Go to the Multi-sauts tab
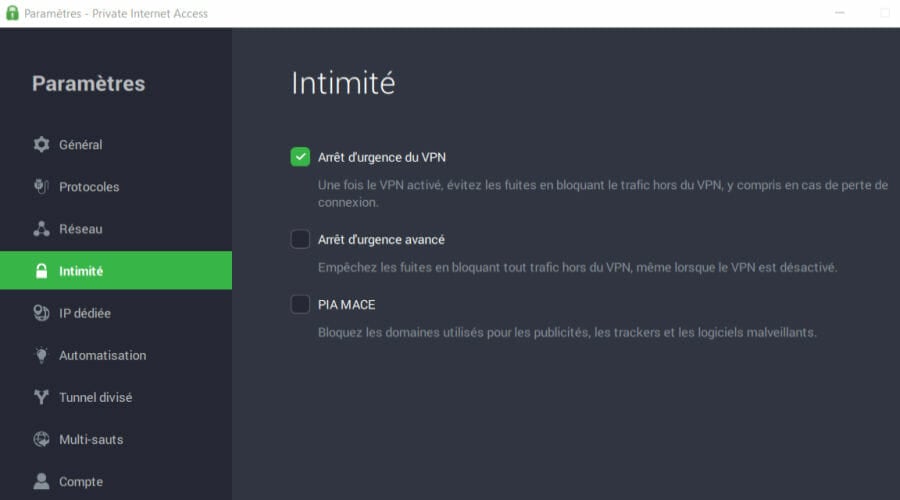This screenshot has height=500, width=900. 116,439
